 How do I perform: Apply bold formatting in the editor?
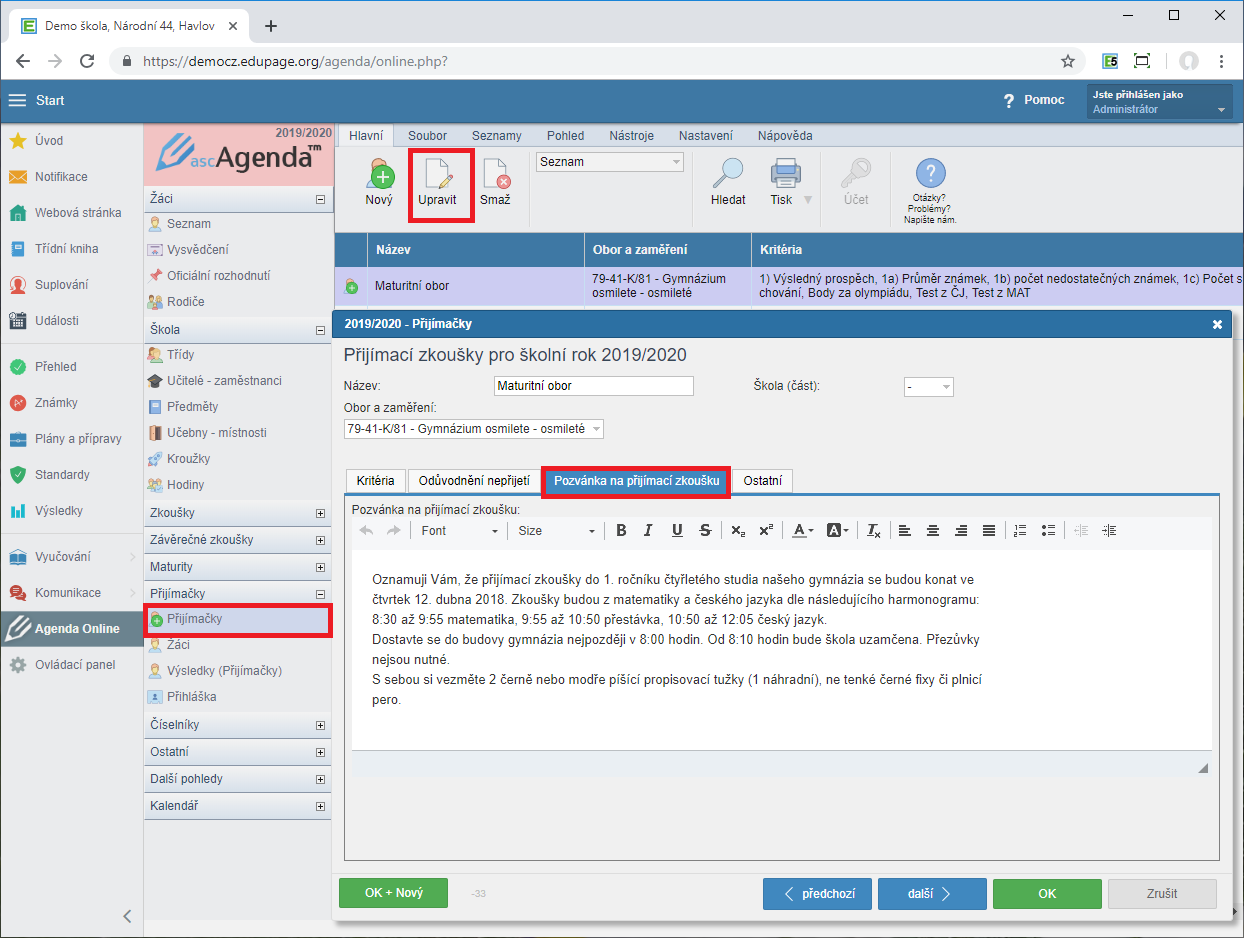(x=621, y=531)
